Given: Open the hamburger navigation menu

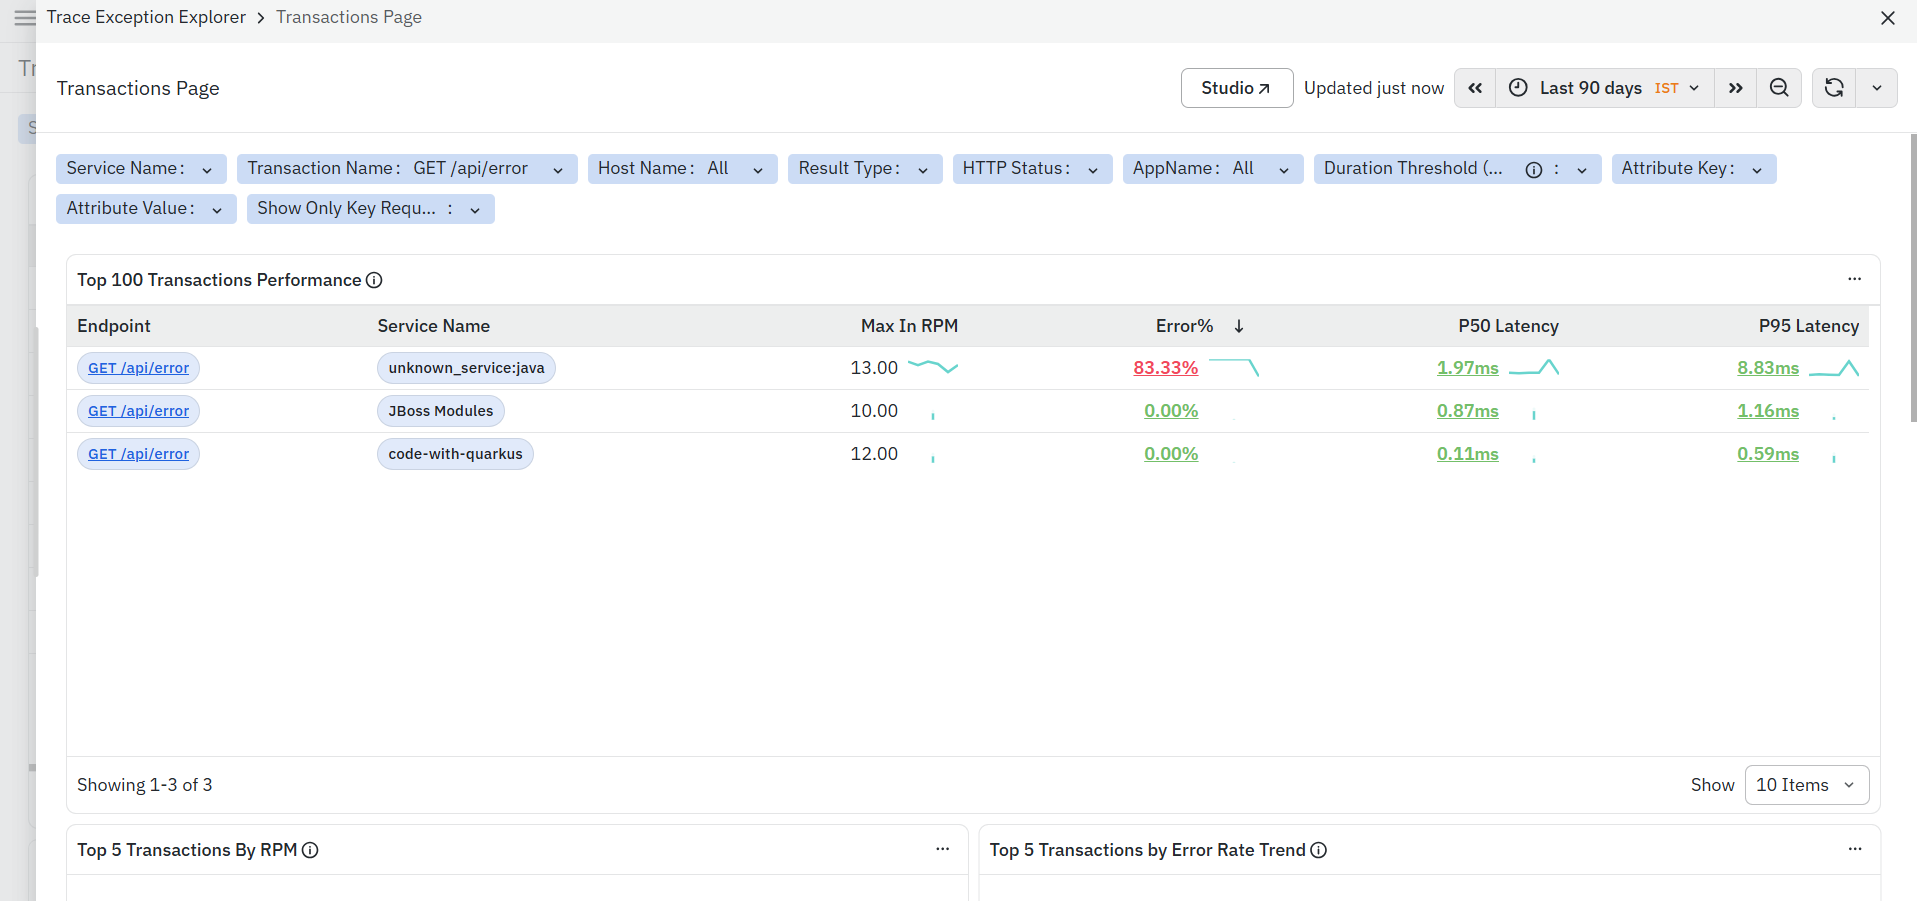Looking at the screenshot, I should coord(25,18).
